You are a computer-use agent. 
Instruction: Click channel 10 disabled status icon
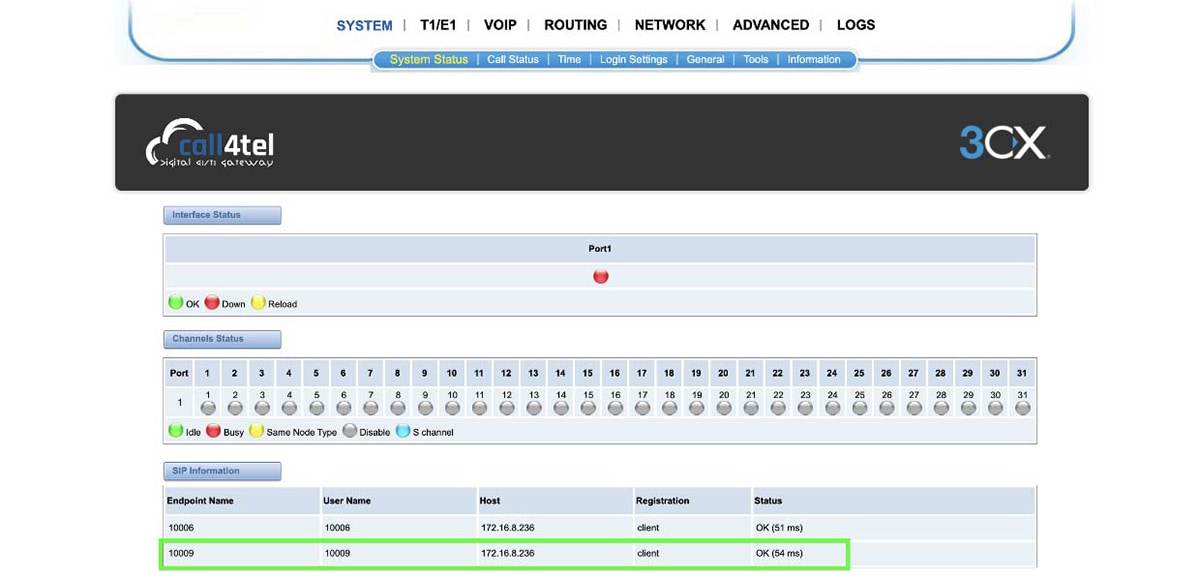click(x=452, y=408)
